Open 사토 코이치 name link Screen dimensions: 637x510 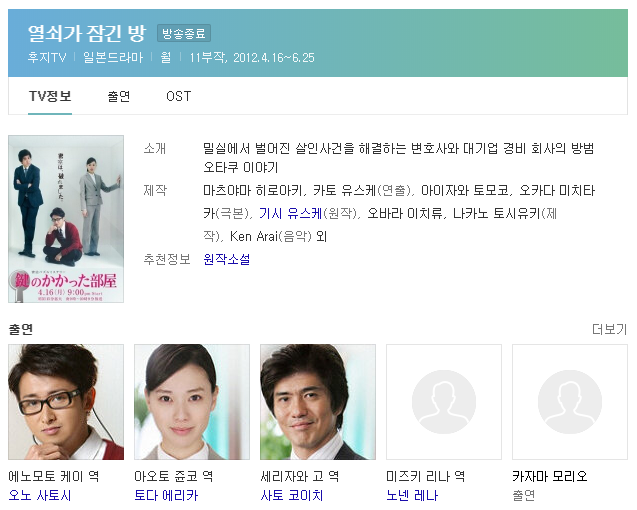pos(292,495)
